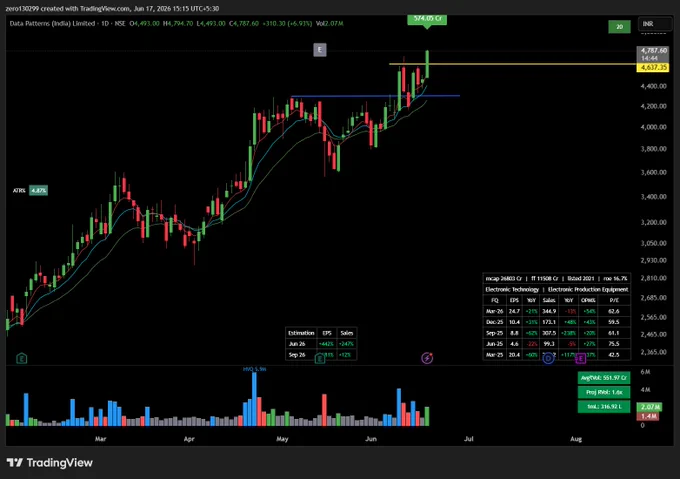Select the blue horizontal support line

[x=376, y=96]
